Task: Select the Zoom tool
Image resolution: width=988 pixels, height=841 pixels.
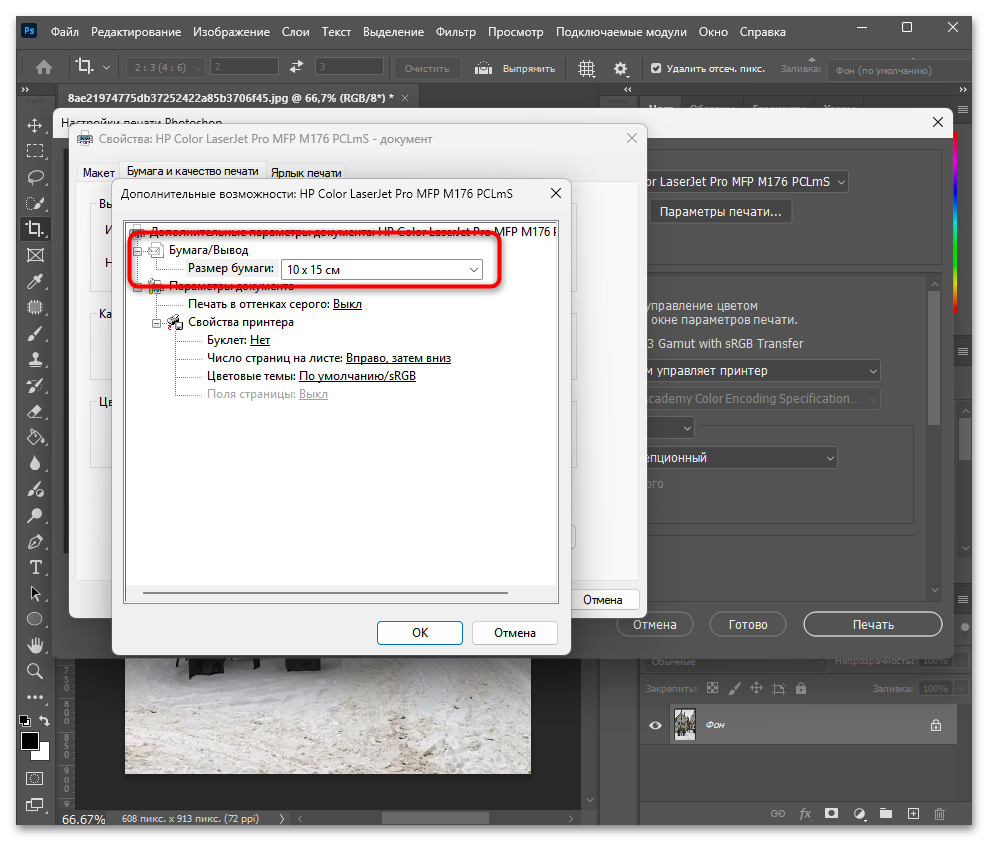Action: pos(35,671)
